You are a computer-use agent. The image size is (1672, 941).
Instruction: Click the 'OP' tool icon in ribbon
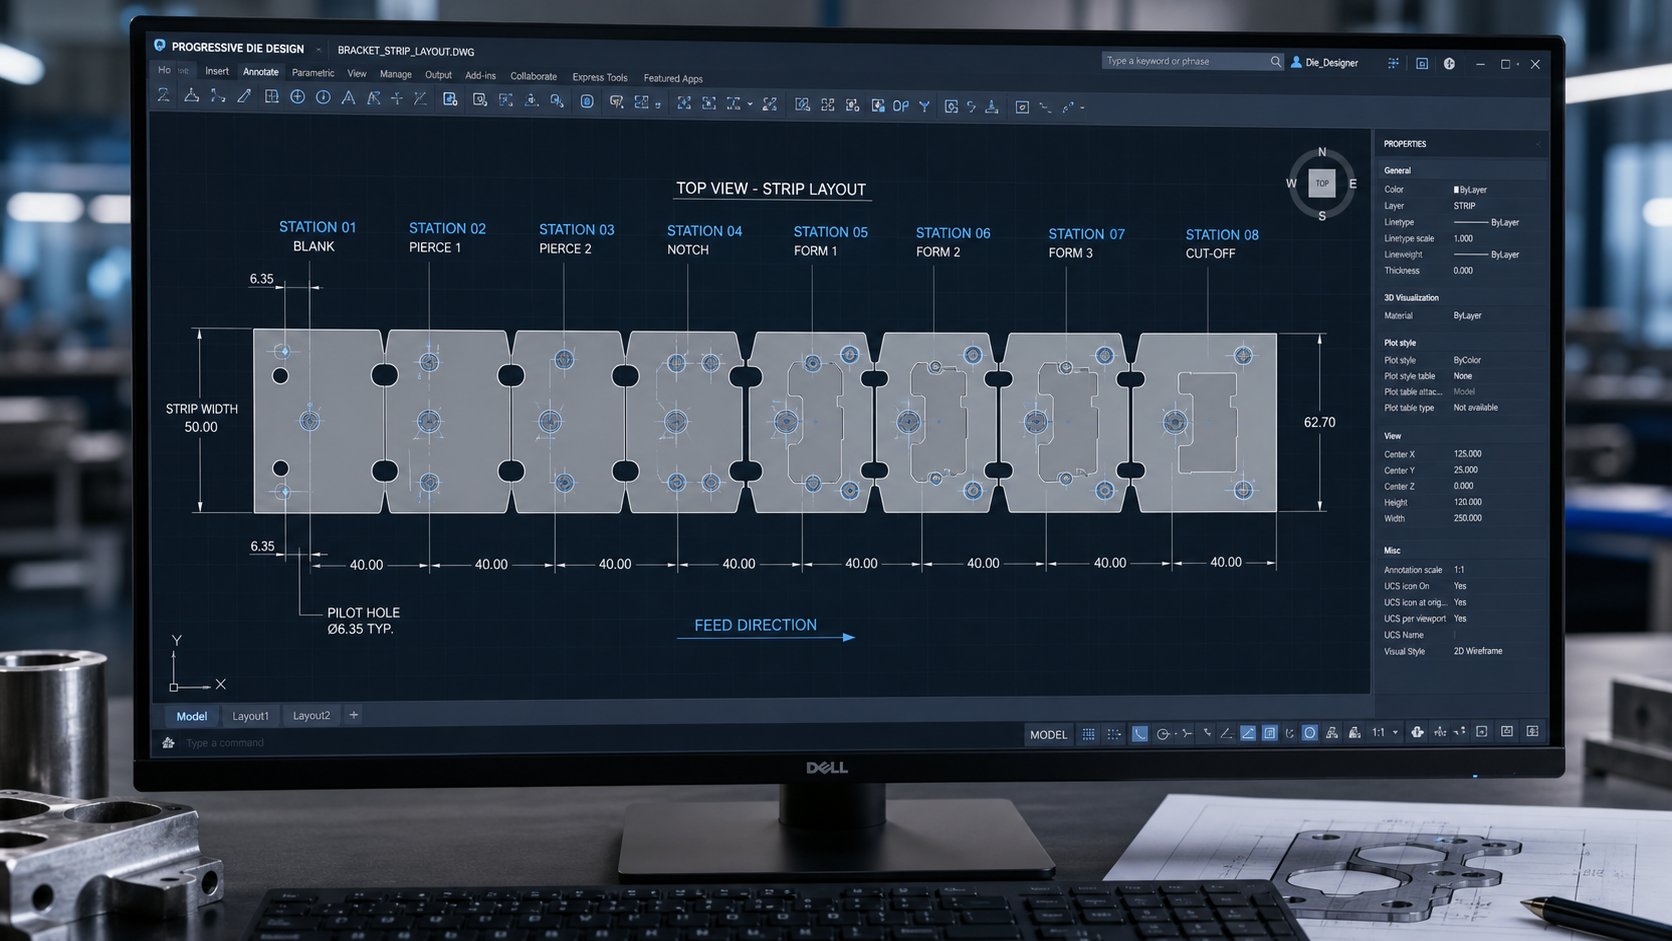tap(901, 105)
